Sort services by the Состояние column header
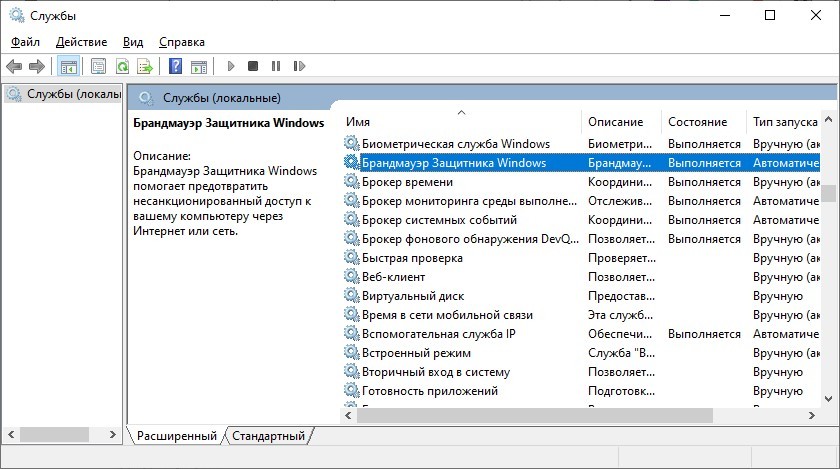Image resolution: width=840 pixels, height=469 pixels. (x=698, y=121)
